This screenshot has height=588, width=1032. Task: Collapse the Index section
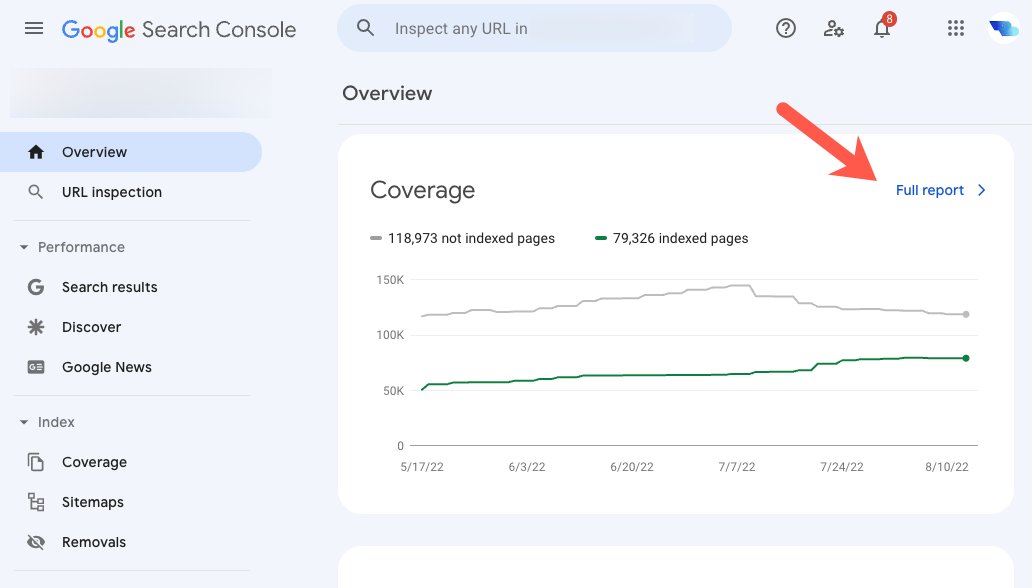click(x=24, y=422)
